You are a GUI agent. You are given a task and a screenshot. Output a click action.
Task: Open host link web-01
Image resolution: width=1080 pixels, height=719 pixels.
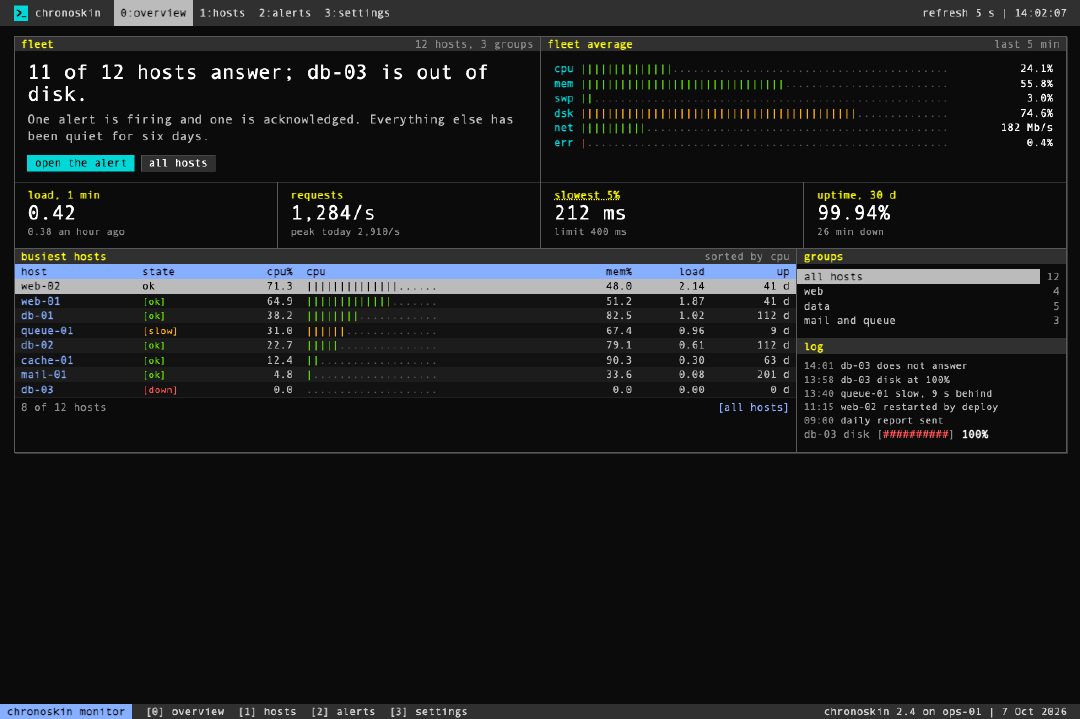(41, 302)
